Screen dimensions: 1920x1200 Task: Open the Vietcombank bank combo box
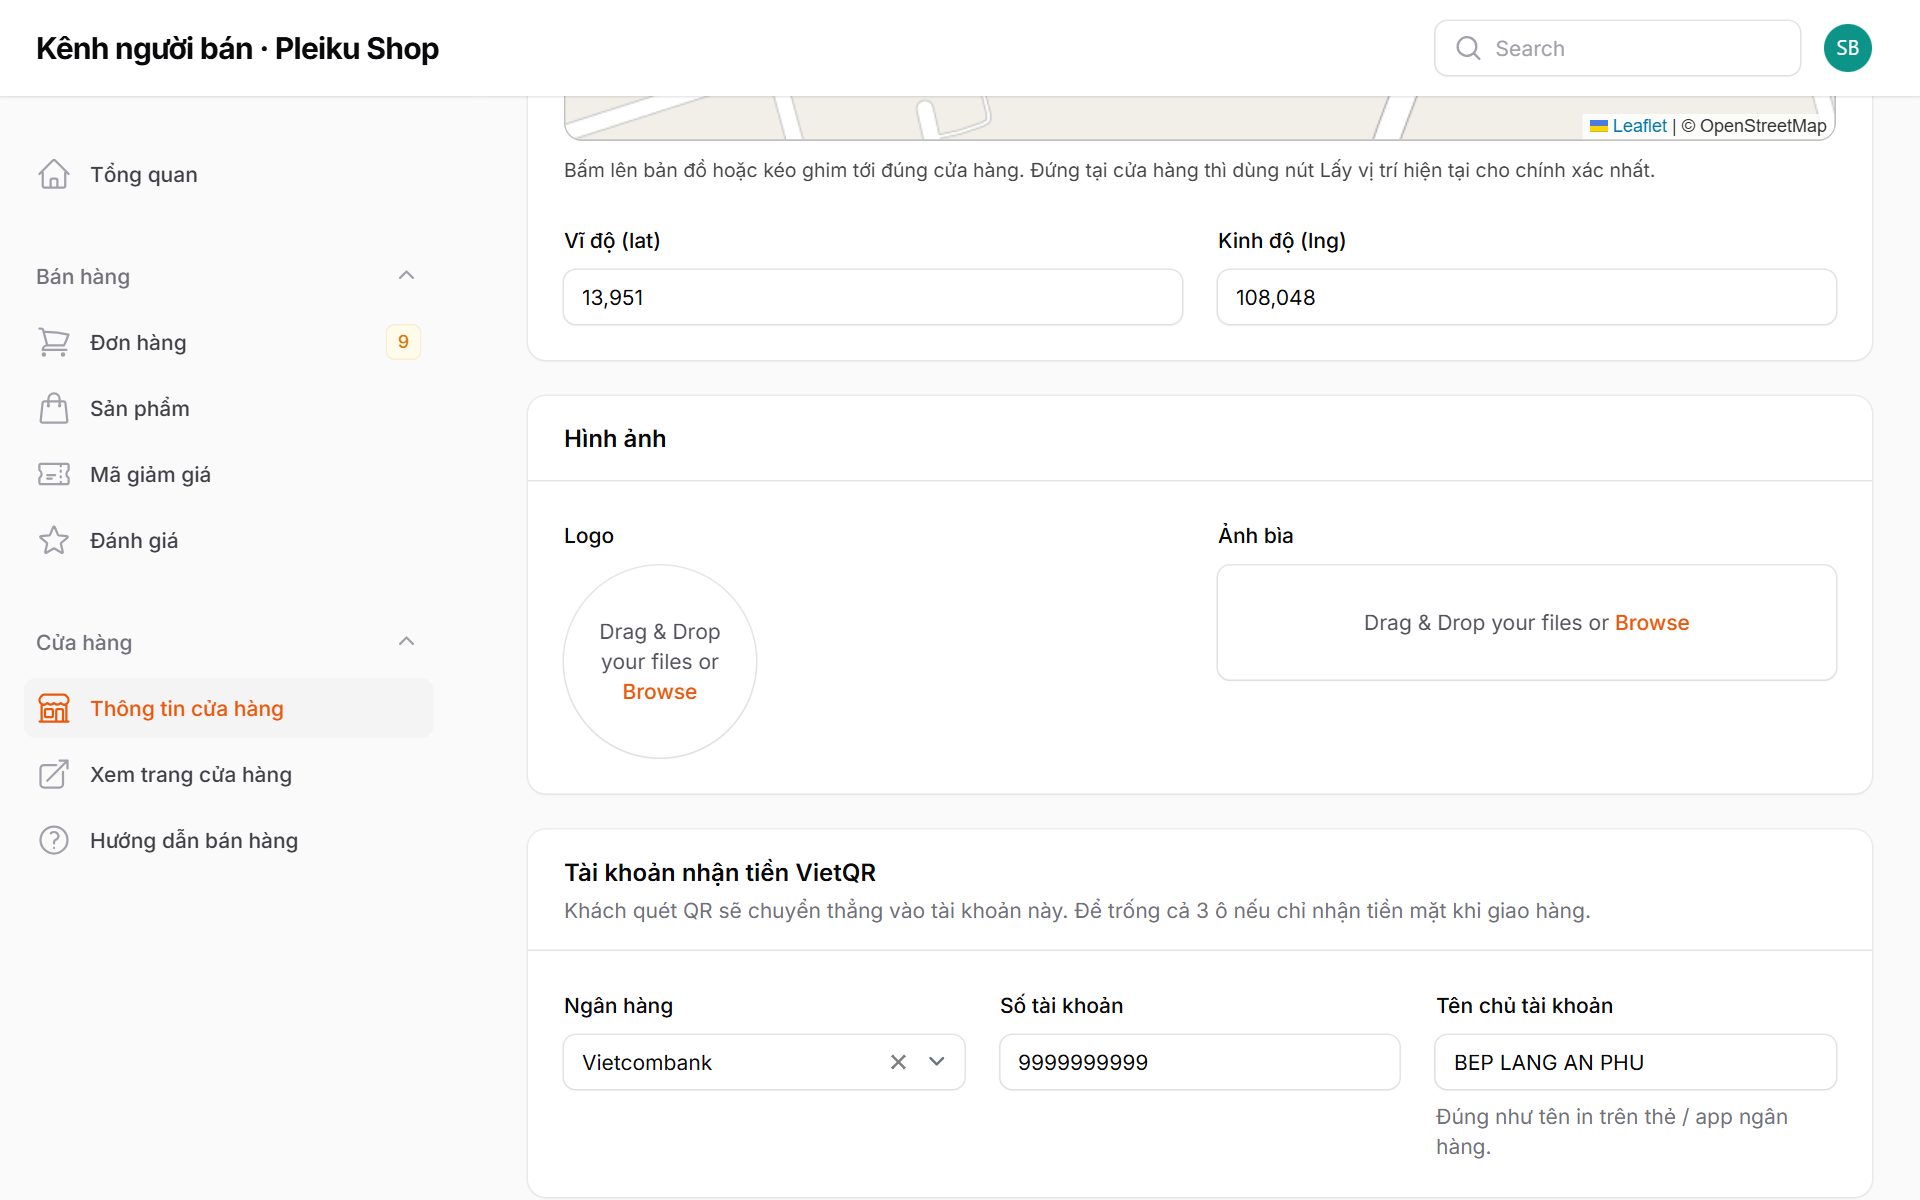click(764, 1062)
